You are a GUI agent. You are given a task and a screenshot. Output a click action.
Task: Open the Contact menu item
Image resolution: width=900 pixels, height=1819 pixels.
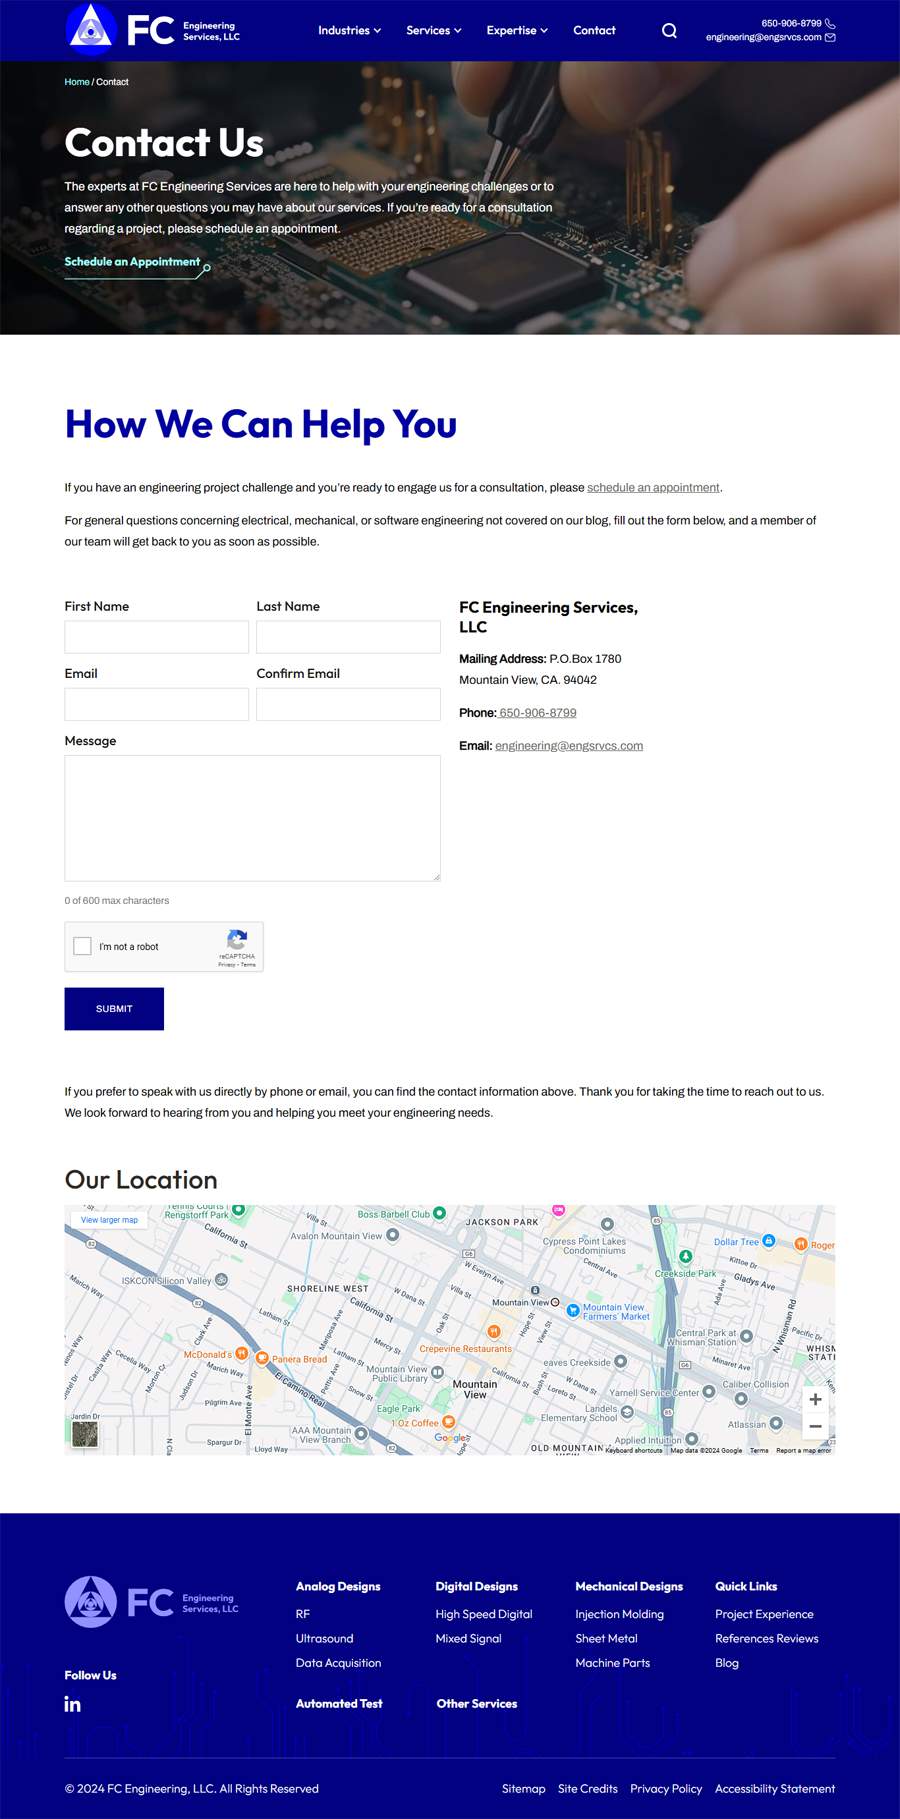594,31
